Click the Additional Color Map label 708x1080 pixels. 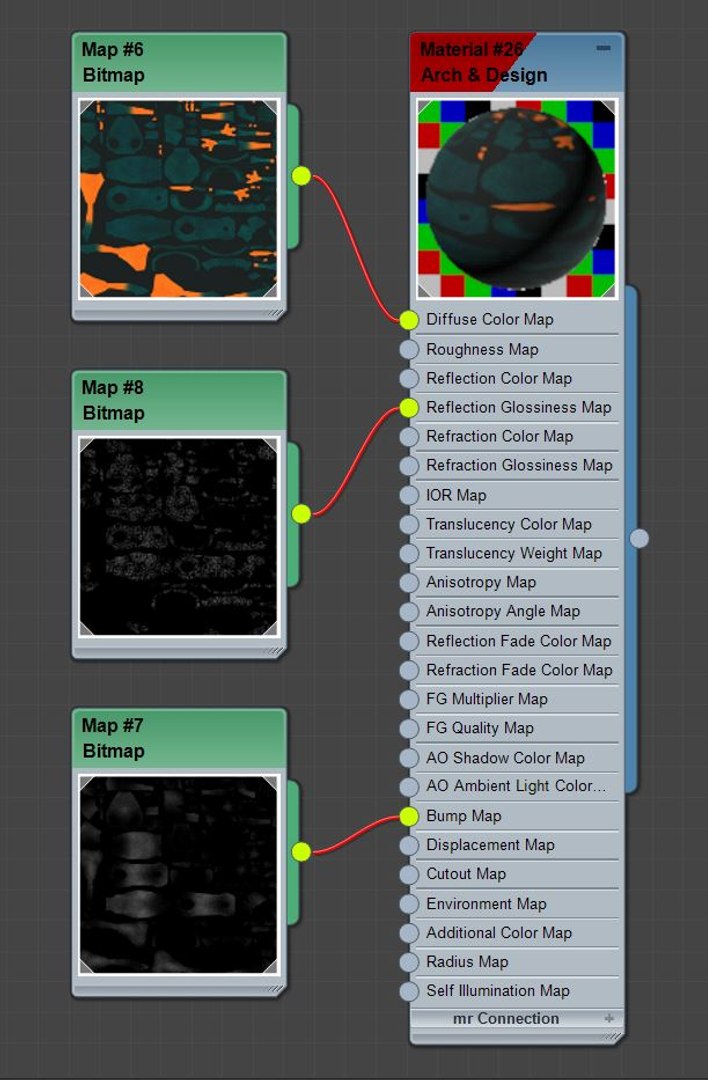coord(499,933)
